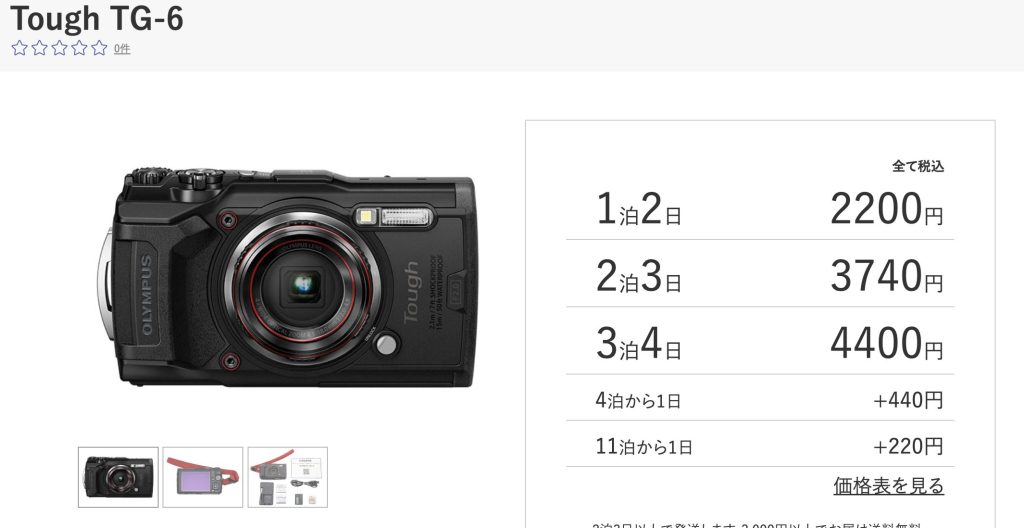
Task: Click the main Tough TG-6 product image
Action: (x=287, y=277)
